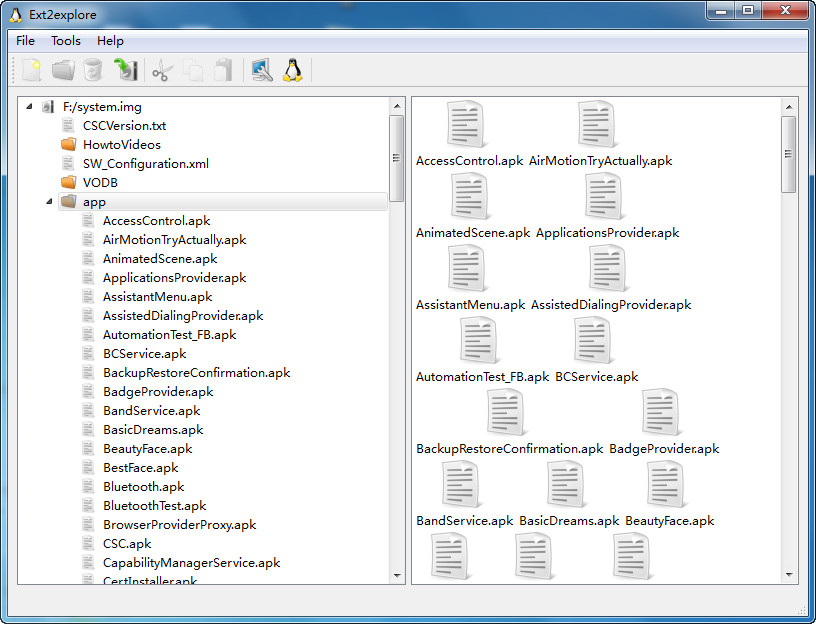Click the save-to-disk green arrow icon

pyautogui.click(x=125, y=70)
